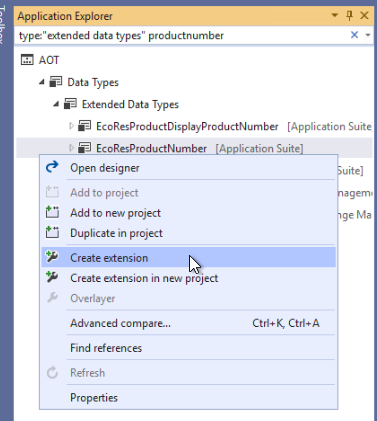Choose Open designer from context menu
Viewport: 377px width, 421px height.
pos(188,168)
